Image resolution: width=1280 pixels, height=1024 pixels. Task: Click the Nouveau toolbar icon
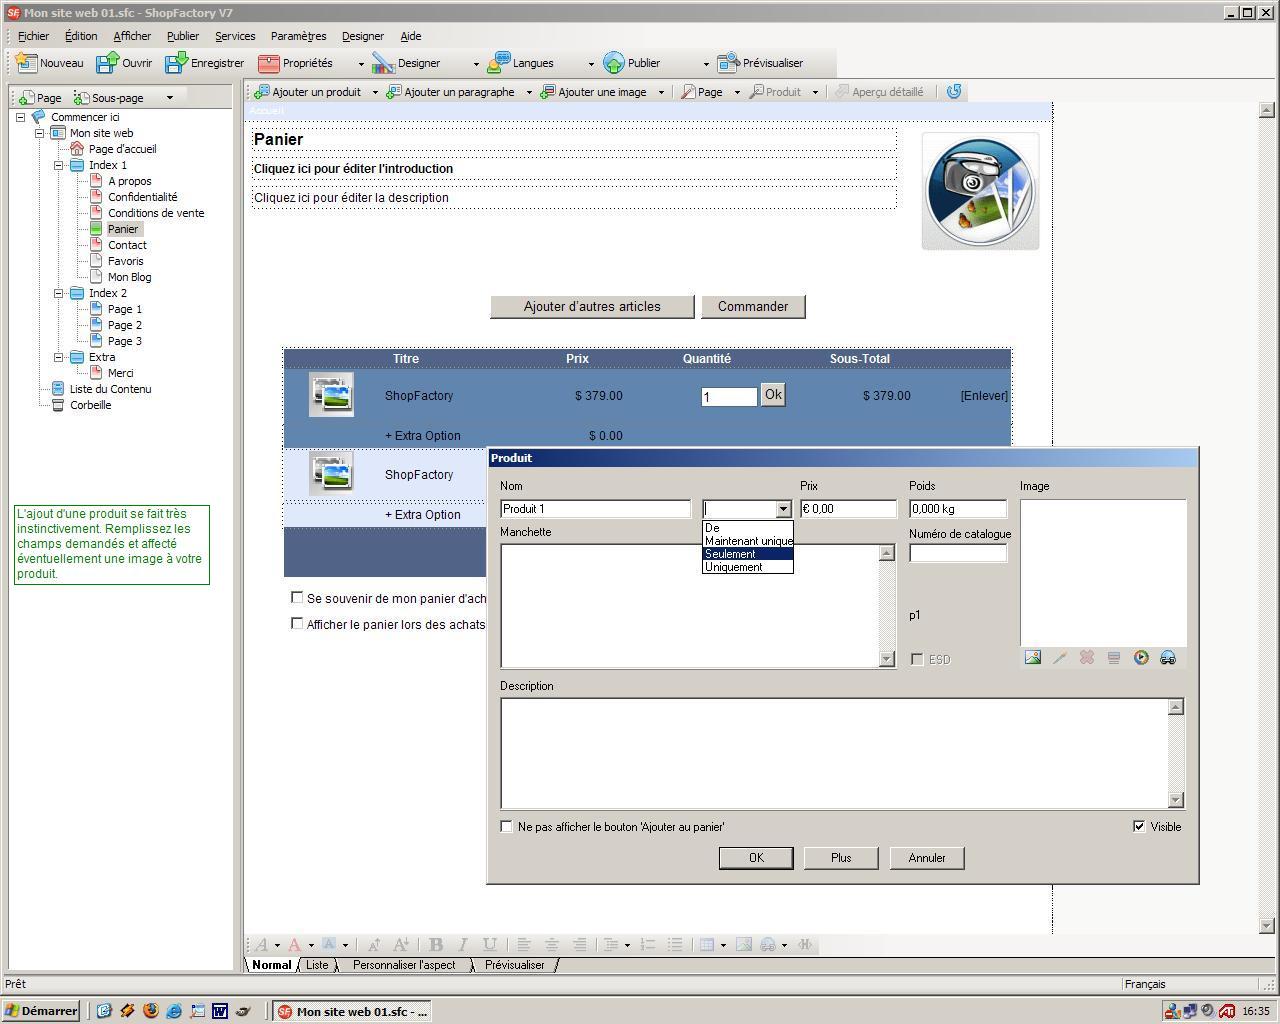click(x=27, y=63)
